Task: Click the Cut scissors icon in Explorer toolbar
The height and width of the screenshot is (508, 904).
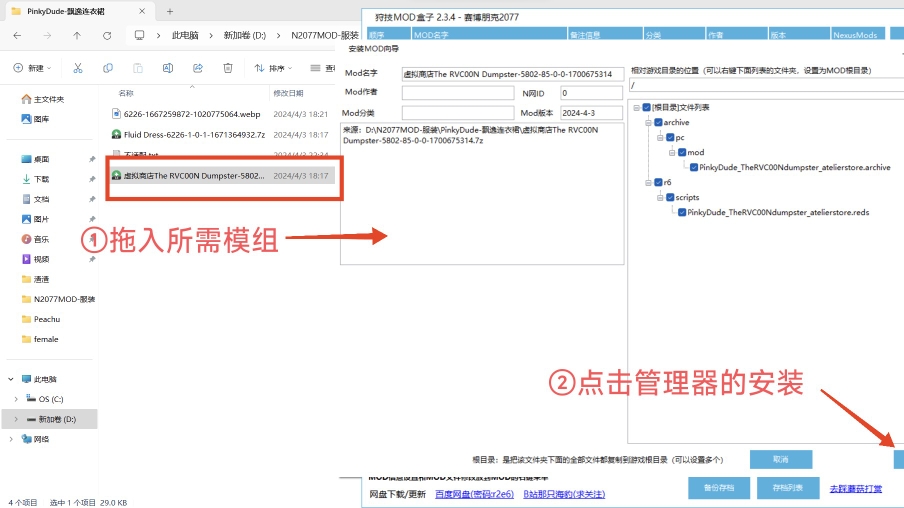Action: pos(77,68)
